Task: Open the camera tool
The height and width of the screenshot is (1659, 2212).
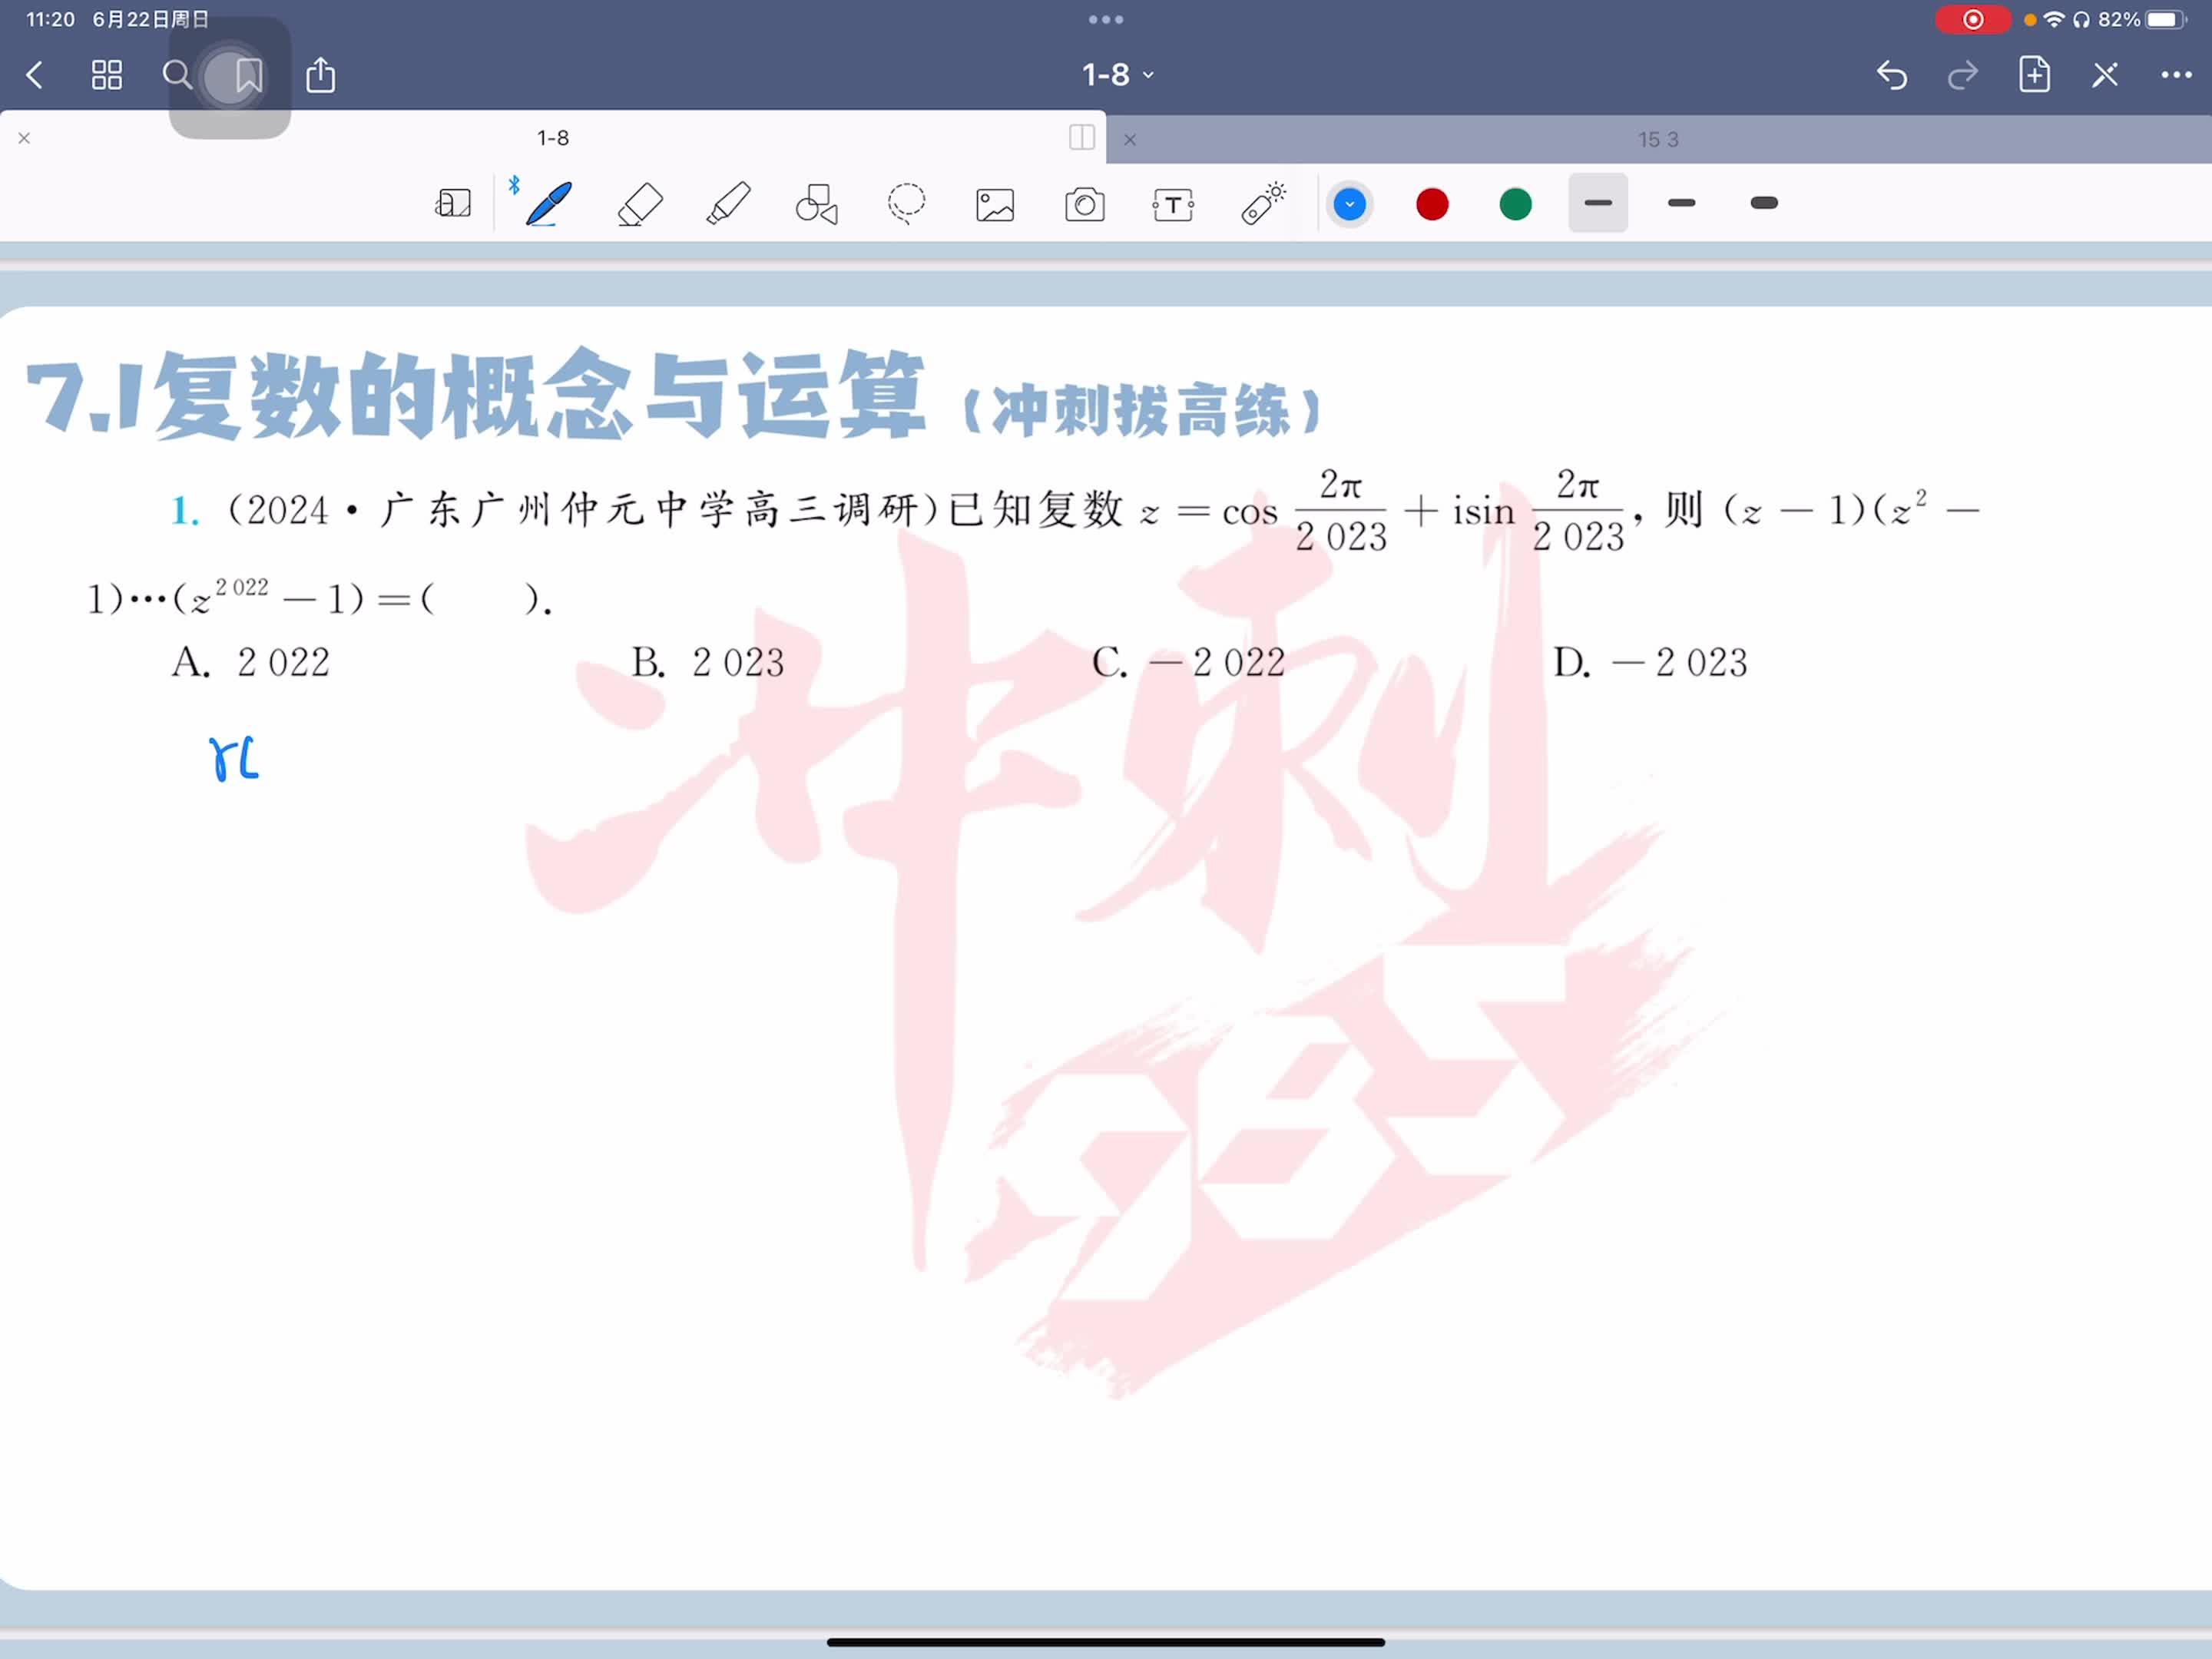Action: point(1084,205)
